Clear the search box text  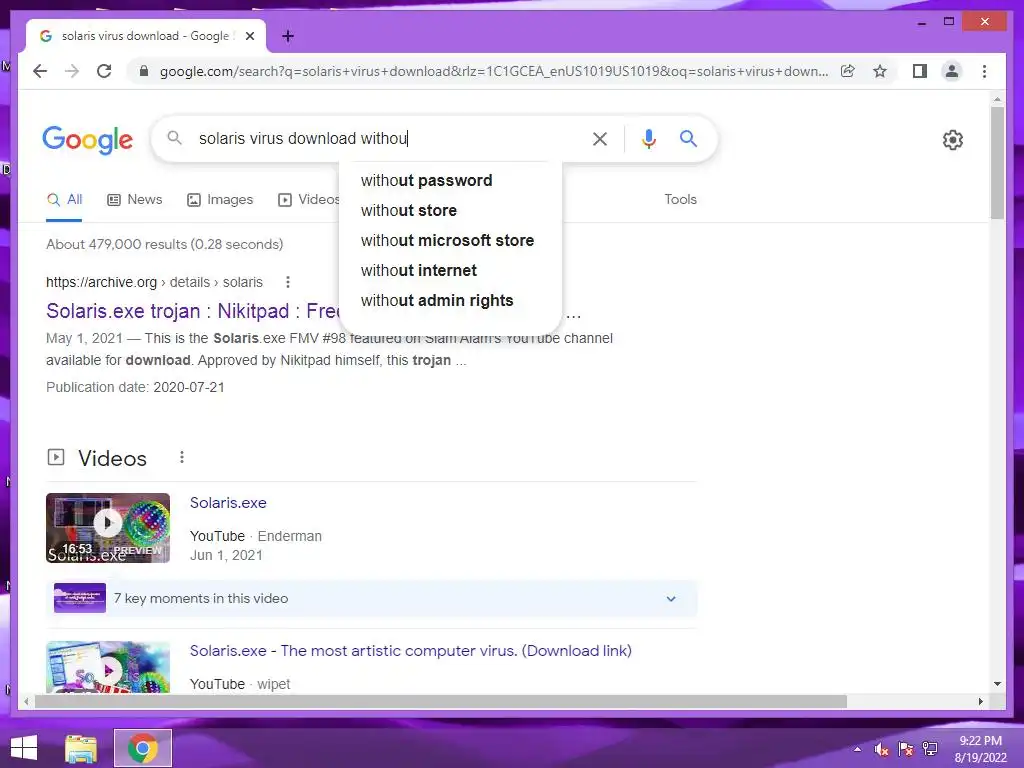tap(600, 138)
